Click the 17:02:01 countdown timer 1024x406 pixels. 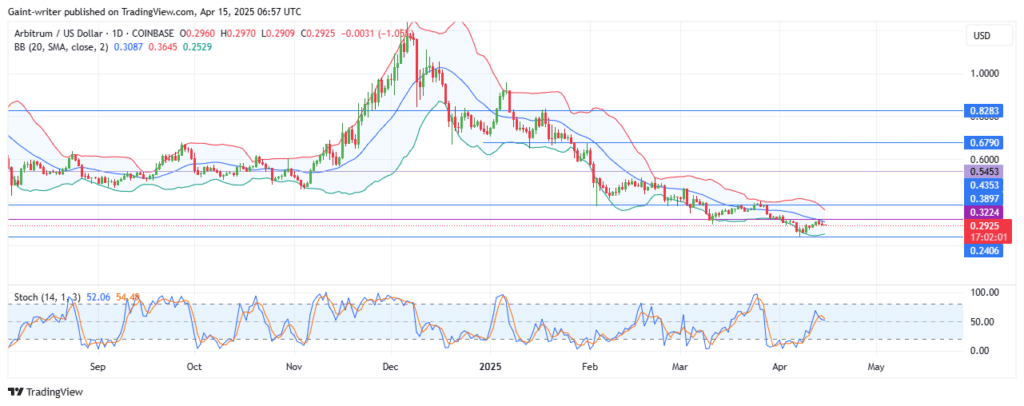989,238
